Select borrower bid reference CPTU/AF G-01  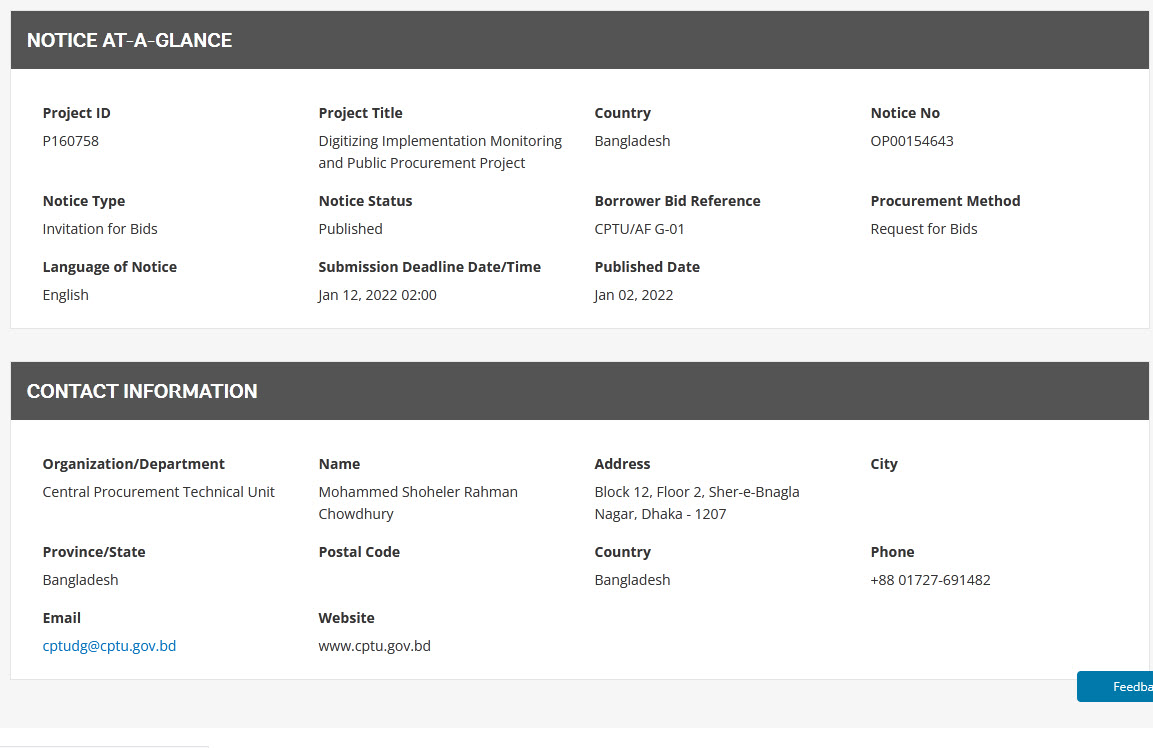[x=639, y=229]
